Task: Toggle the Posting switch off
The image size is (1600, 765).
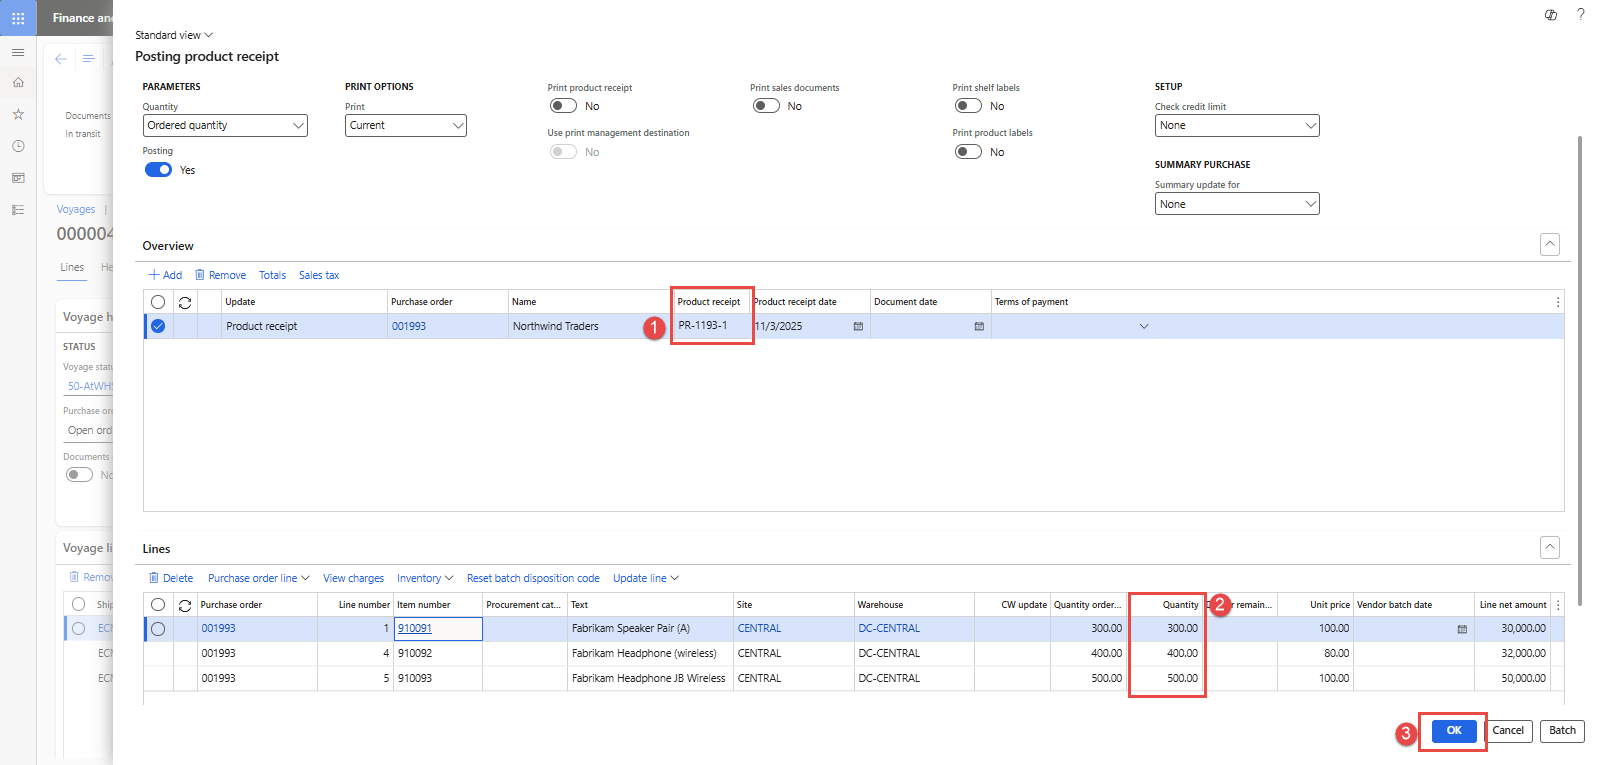Action: pos(158,170)
